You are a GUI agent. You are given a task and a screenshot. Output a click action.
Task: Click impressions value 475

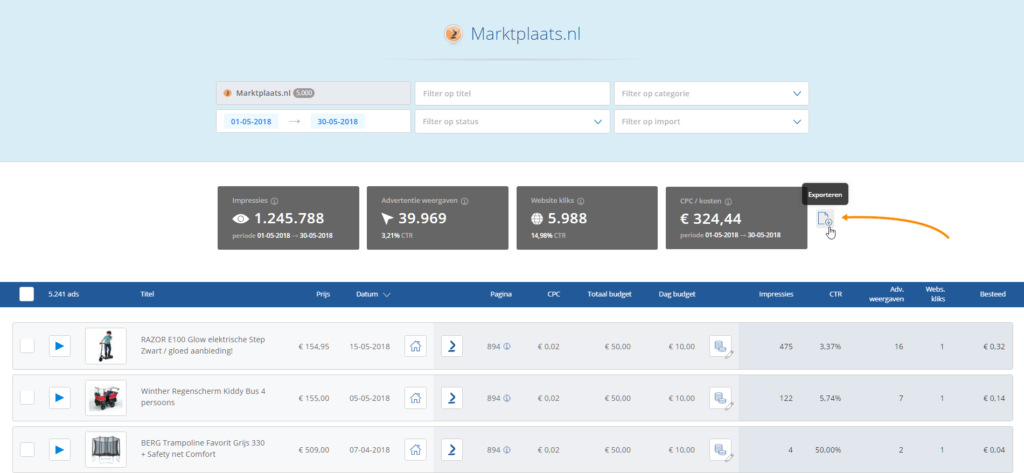tap(785, 346)
